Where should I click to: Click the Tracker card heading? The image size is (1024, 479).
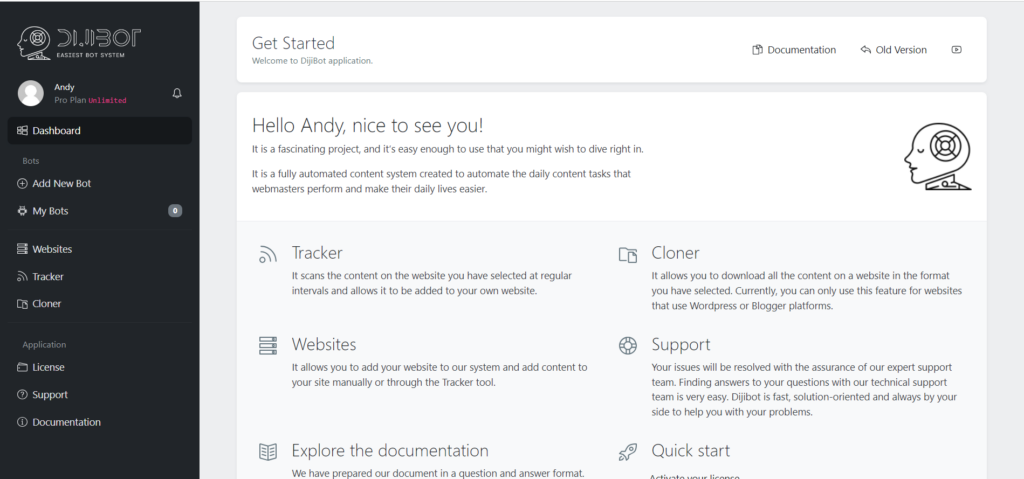coord(317,253)
